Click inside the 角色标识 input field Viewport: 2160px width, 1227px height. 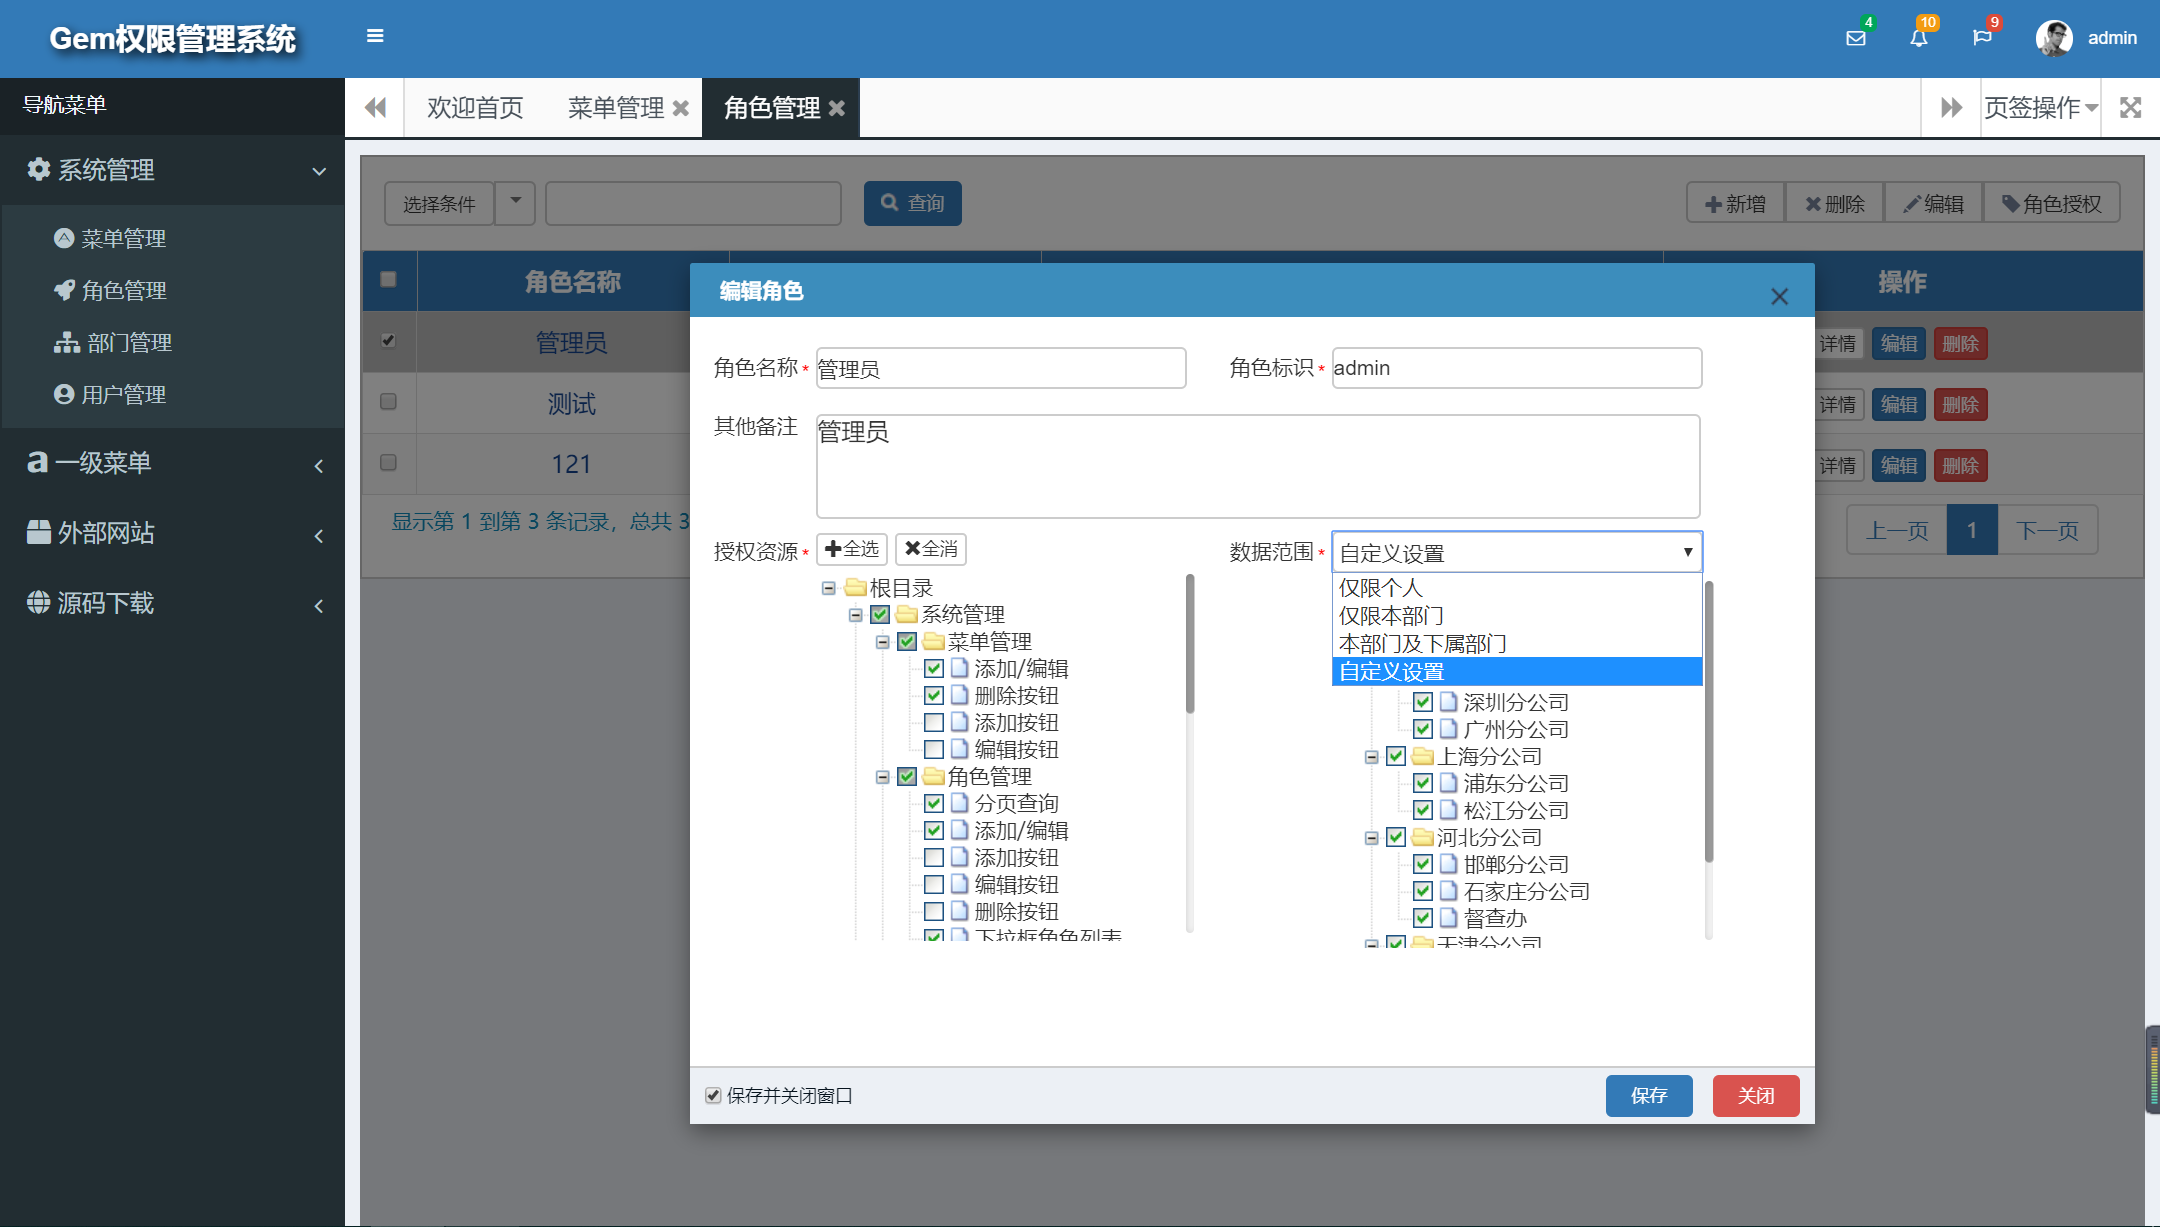tap(1515, 367)
